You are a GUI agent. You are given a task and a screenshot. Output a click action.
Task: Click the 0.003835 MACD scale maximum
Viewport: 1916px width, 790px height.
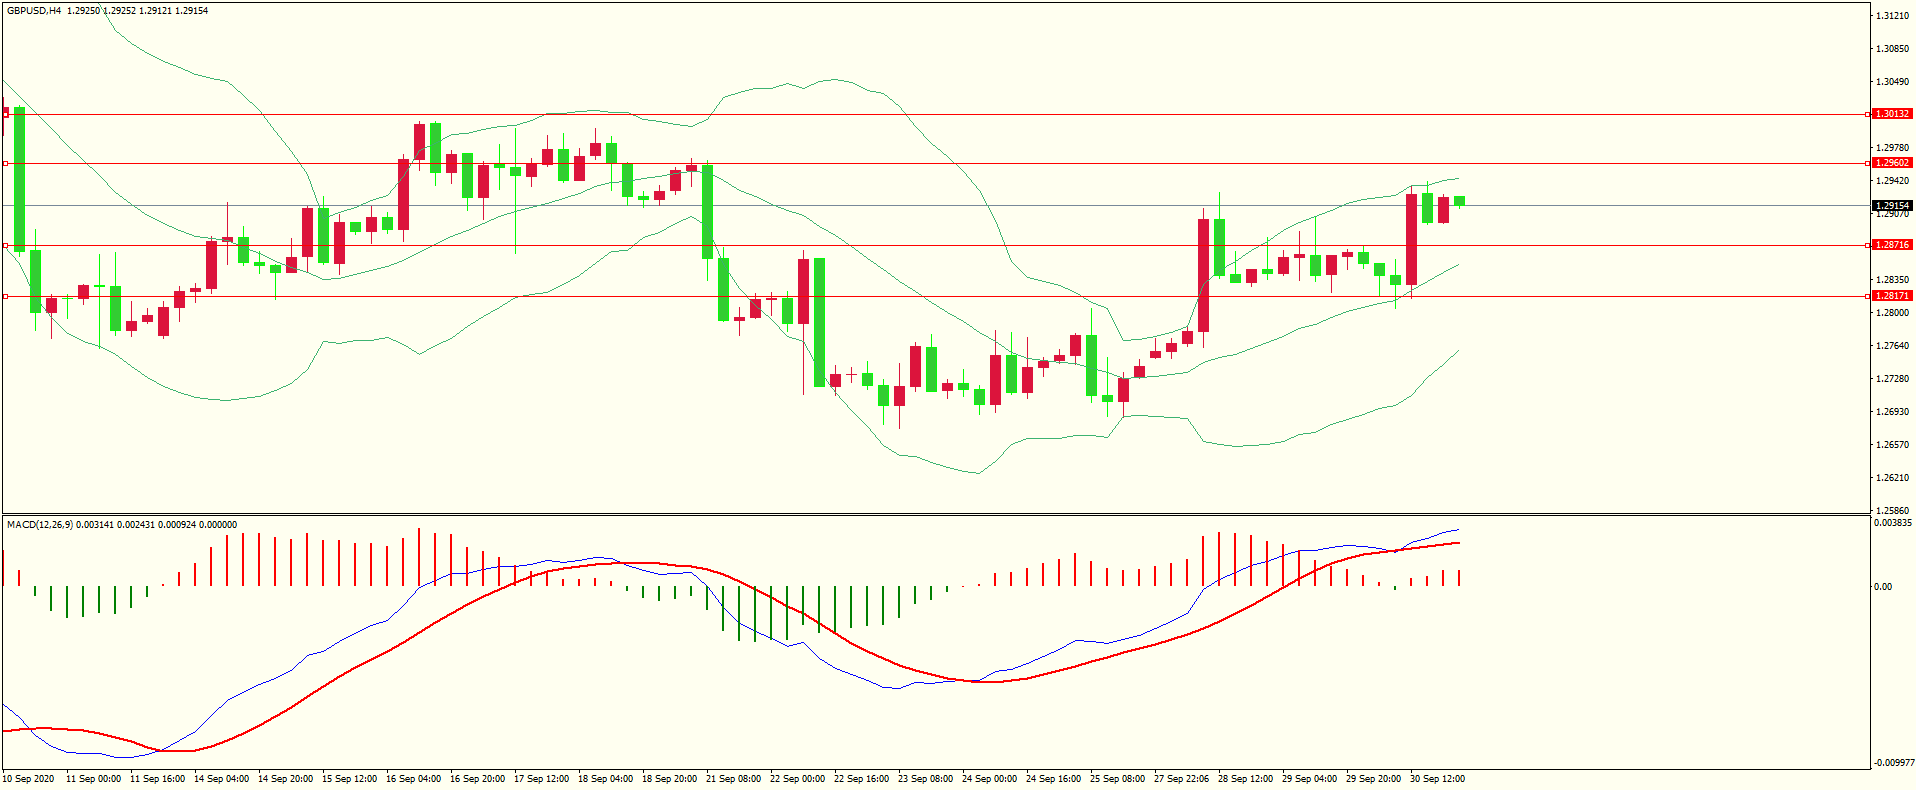pos(1893,523)
